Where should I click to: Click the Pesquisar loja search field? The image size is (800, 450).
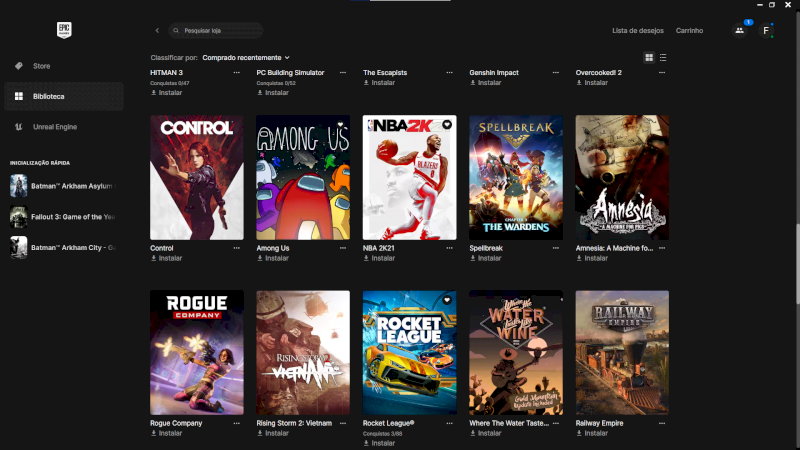(216, 31)
